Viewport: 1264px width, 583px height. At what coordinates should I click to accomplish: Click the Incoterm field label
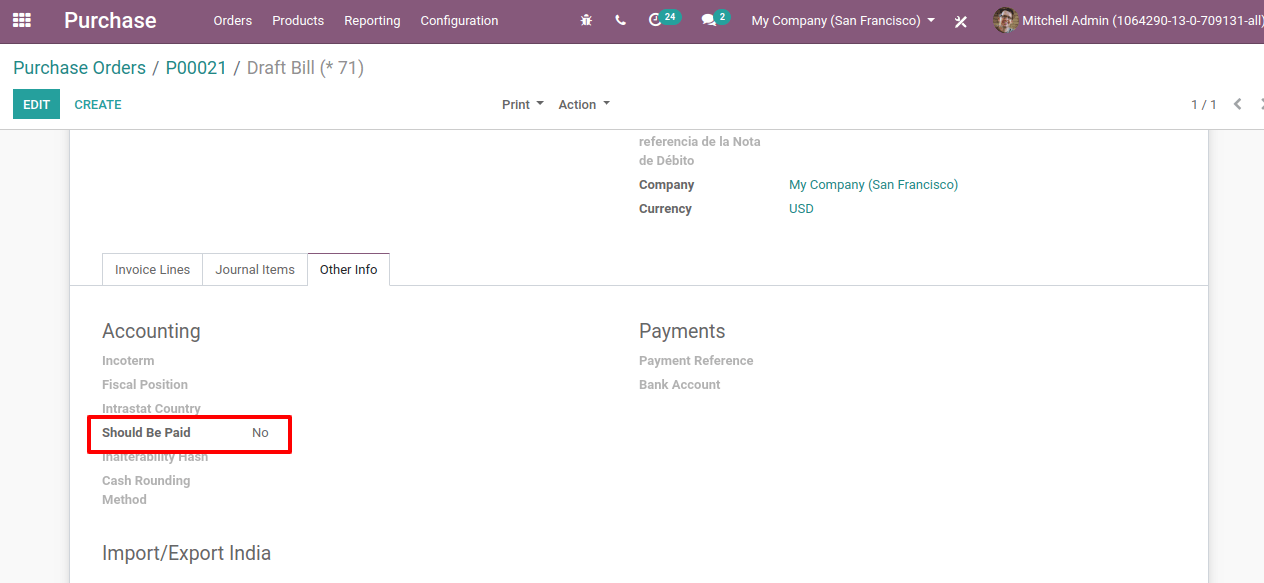[128, 361]
